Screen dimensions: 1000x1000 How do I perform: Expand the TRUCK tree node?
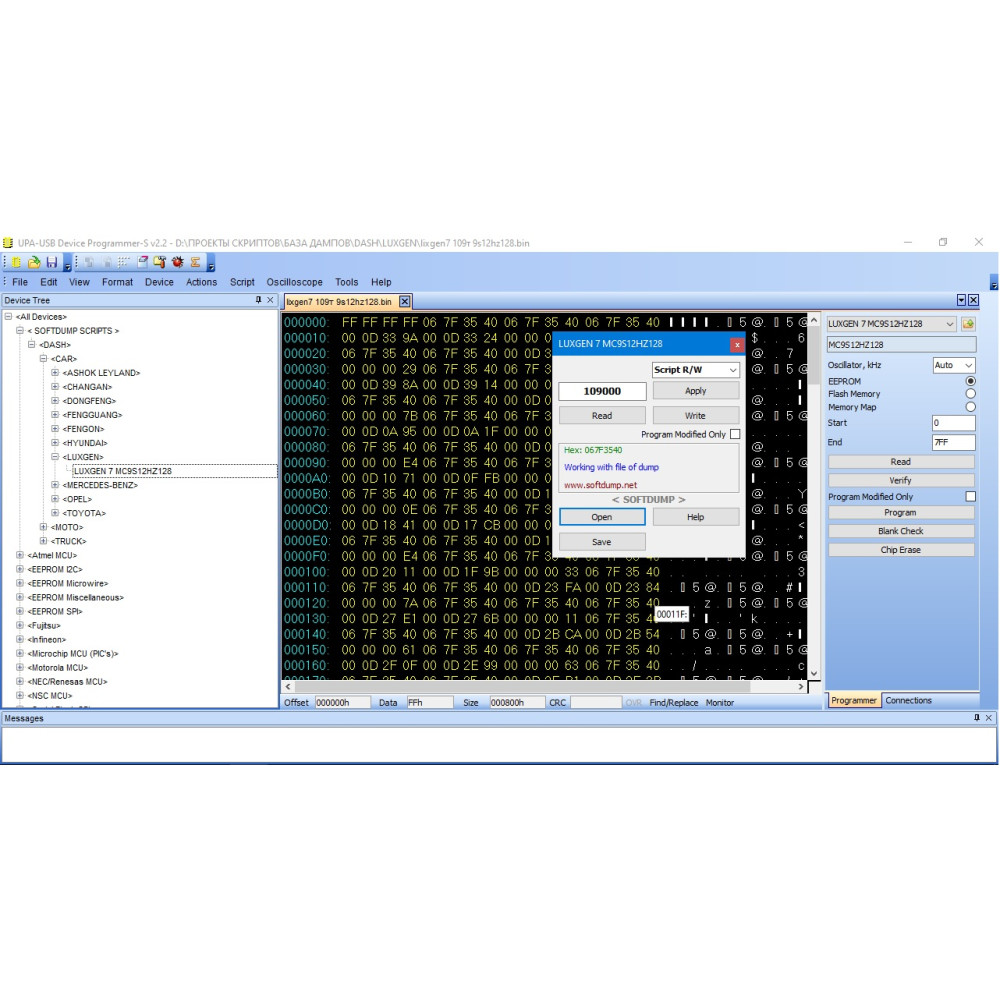click(43, 541)
